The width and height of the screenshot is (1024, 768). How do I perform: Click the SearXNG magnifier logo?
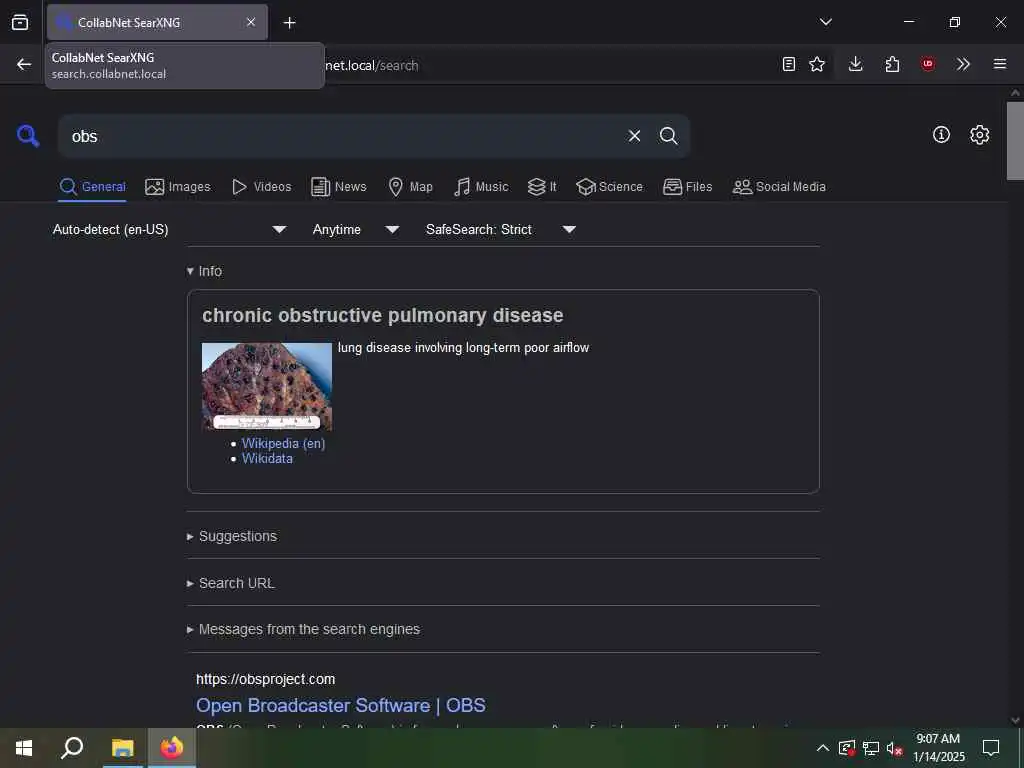coord(28,136)
